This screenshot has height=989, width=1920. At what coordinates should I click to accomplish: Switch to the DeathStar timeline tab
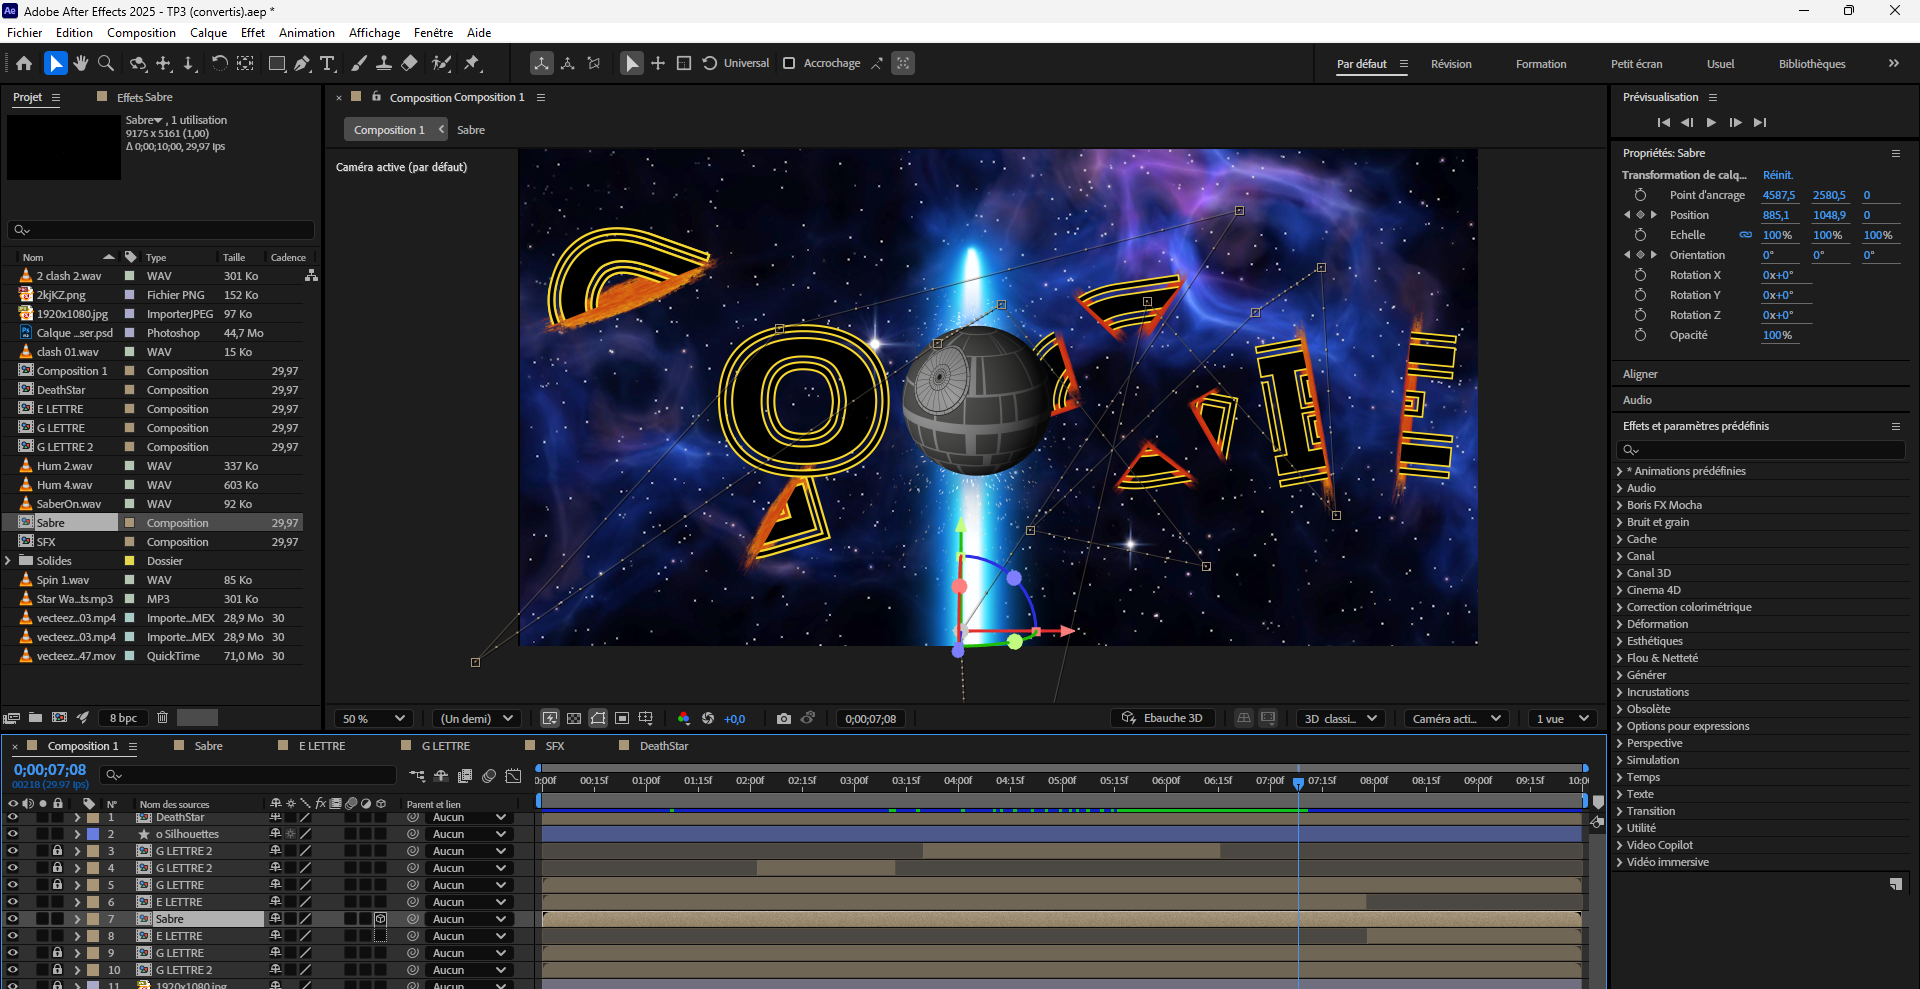[663, 746]
